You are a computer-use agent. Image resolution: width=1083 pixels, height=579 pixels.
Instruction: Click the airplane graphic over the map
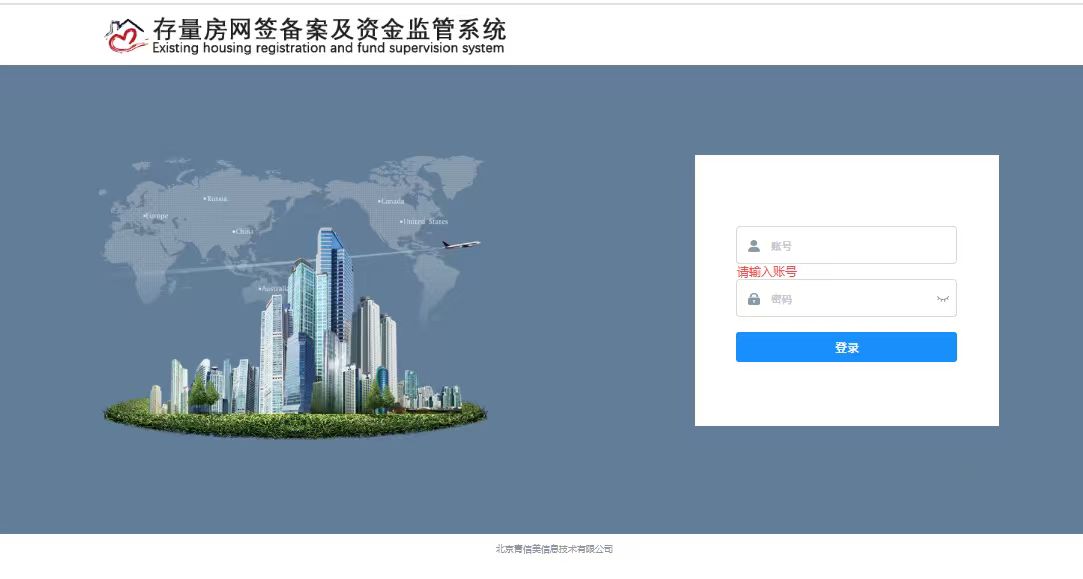tap(461, 244)
